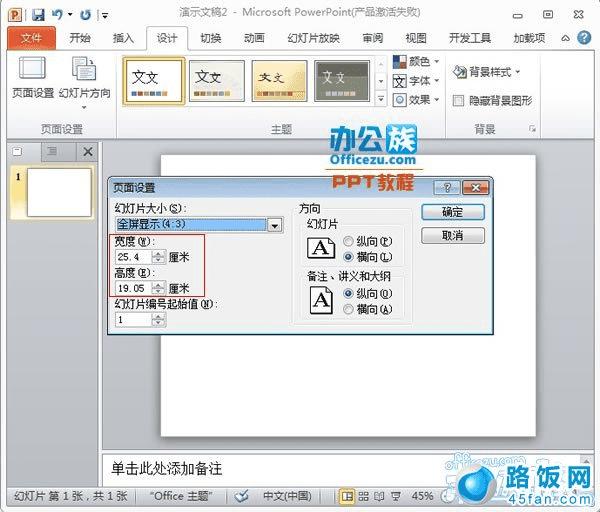This screenshot has width=600, height=512.
Task: Click the 45% zoom level
Action: coord(422,496)
